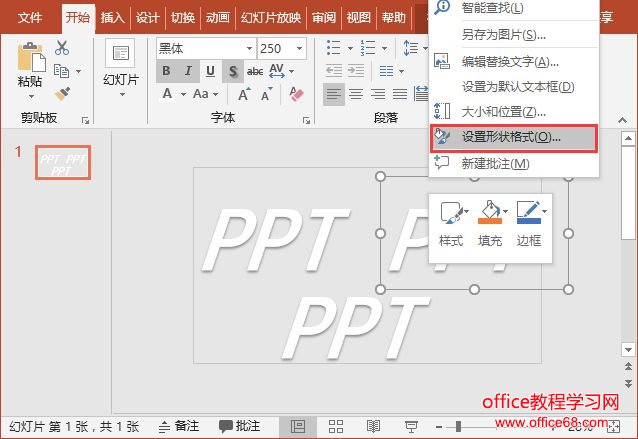The width and height of the screenshot is (638, 439).
Task: Choose 新建批注(M) menu entry
Action: [514, 164]
